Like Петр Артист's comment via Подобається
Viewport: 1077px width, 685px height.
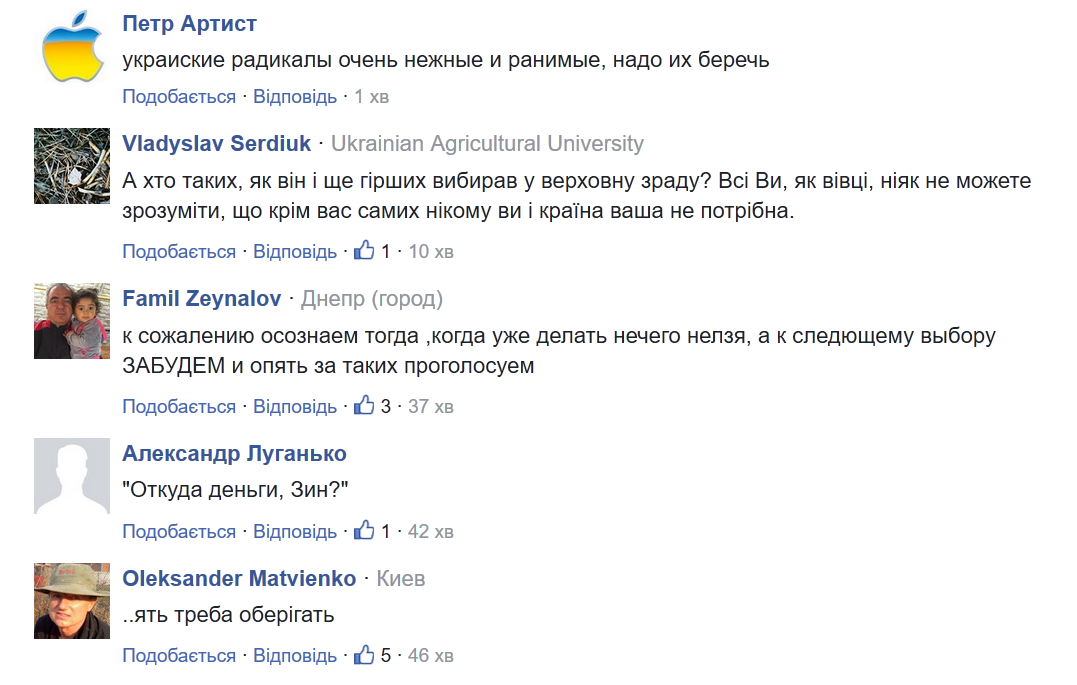point(179,97)
